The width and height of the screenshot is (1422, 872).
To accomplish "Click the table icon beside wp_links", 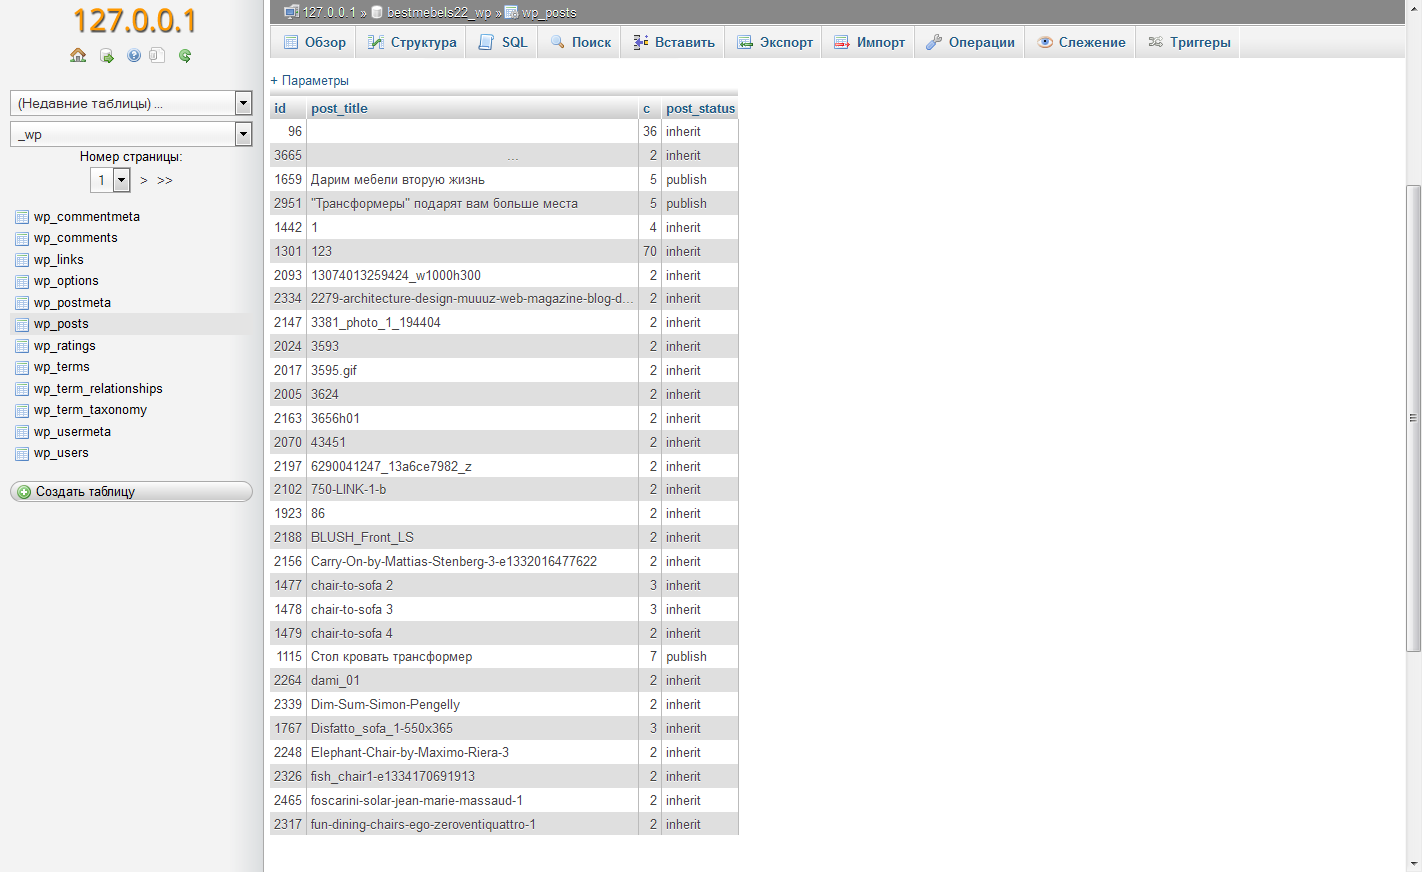I will coord(22,260).
